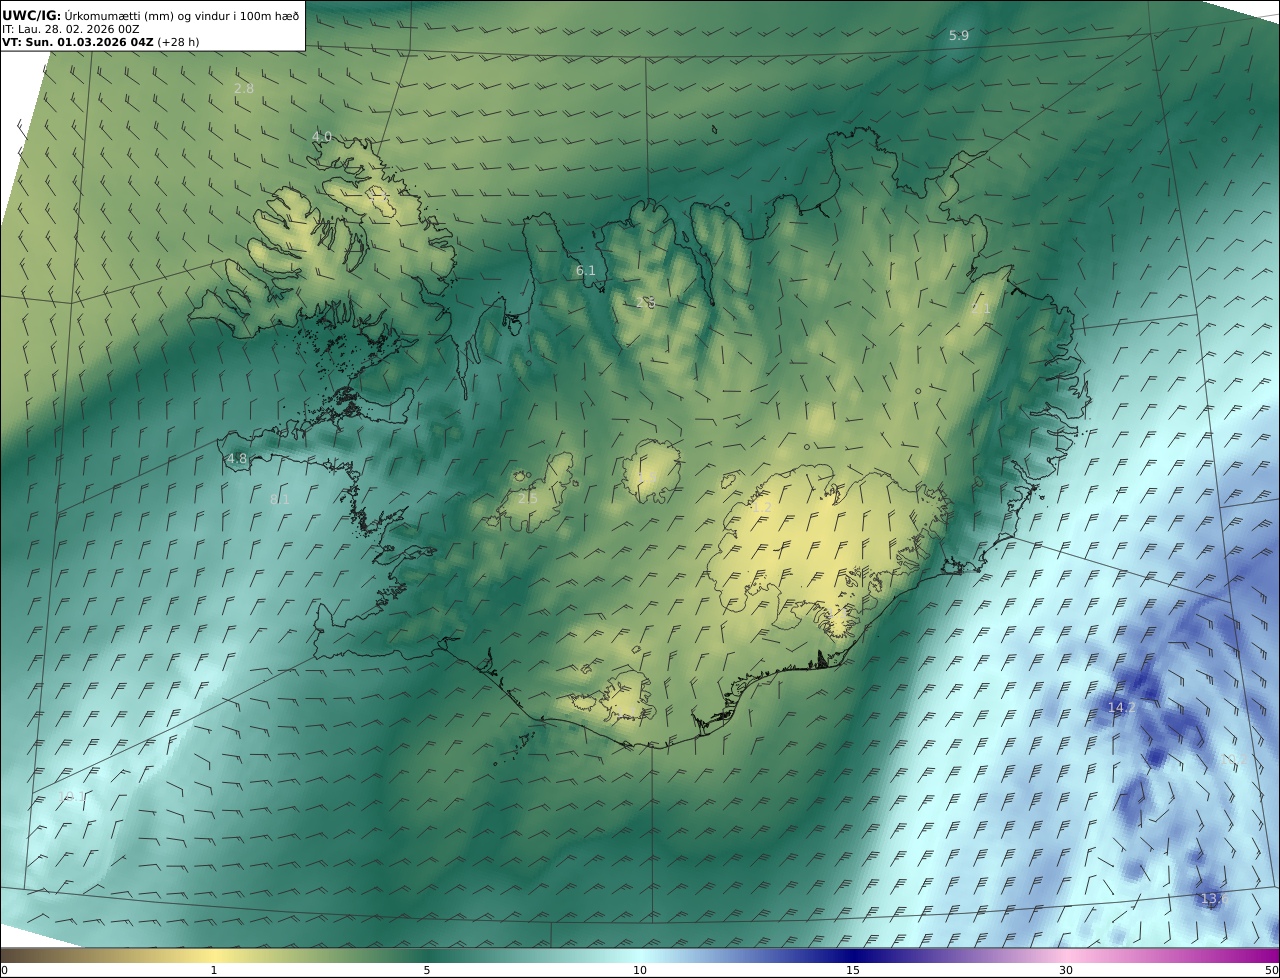Click the valid time 'VT: Sun. 01.03.2026 04Z'
This screenshot has width=1280, height=978.
pos(77,43)
